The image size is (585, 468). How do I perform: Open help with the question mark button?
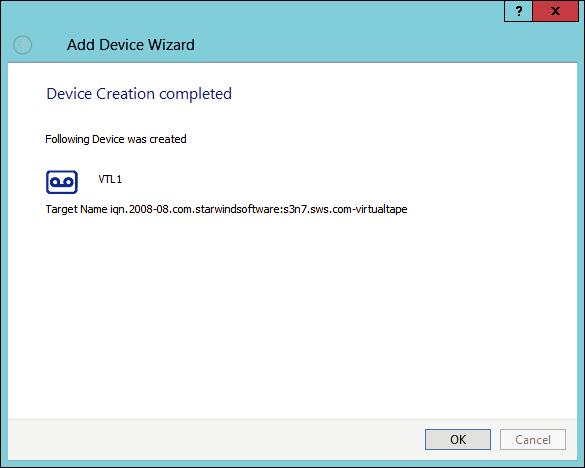[518, 11]
